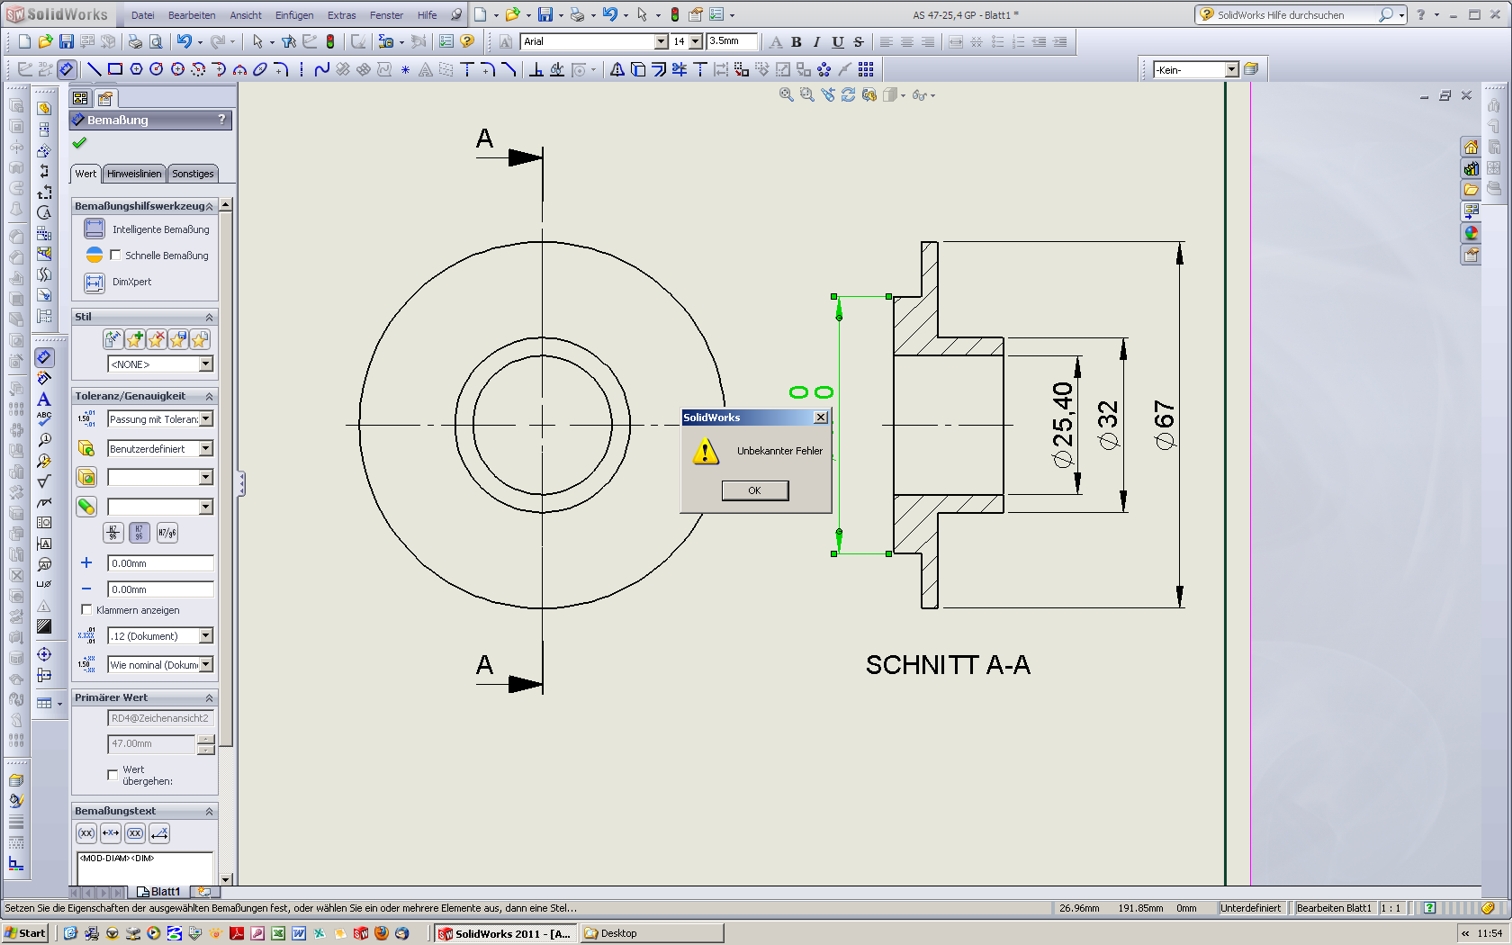Open the Datei menu

143,15
